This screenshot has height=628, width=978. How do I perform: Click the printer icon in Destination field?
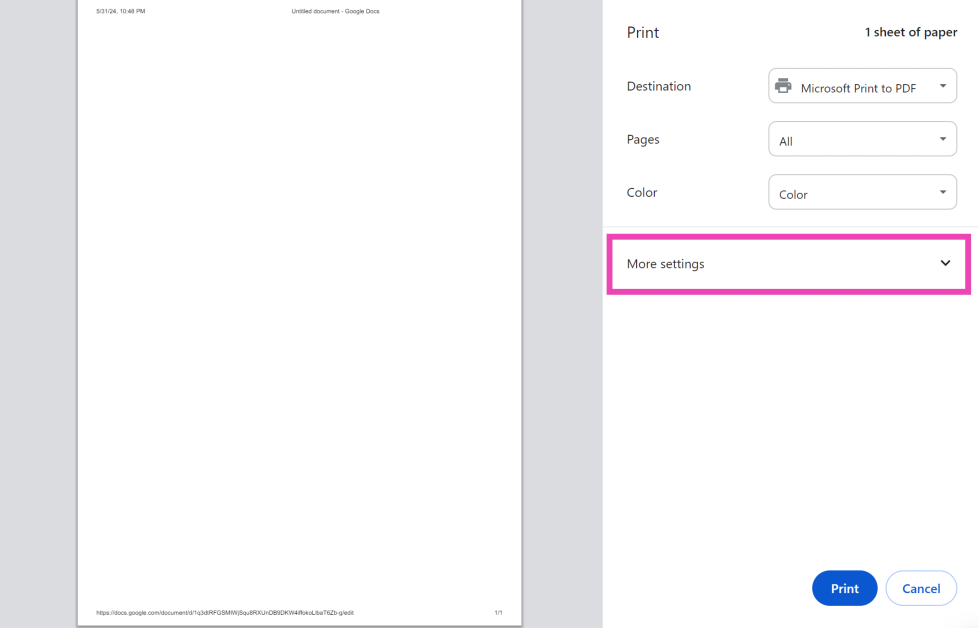(x=783, y=86)
